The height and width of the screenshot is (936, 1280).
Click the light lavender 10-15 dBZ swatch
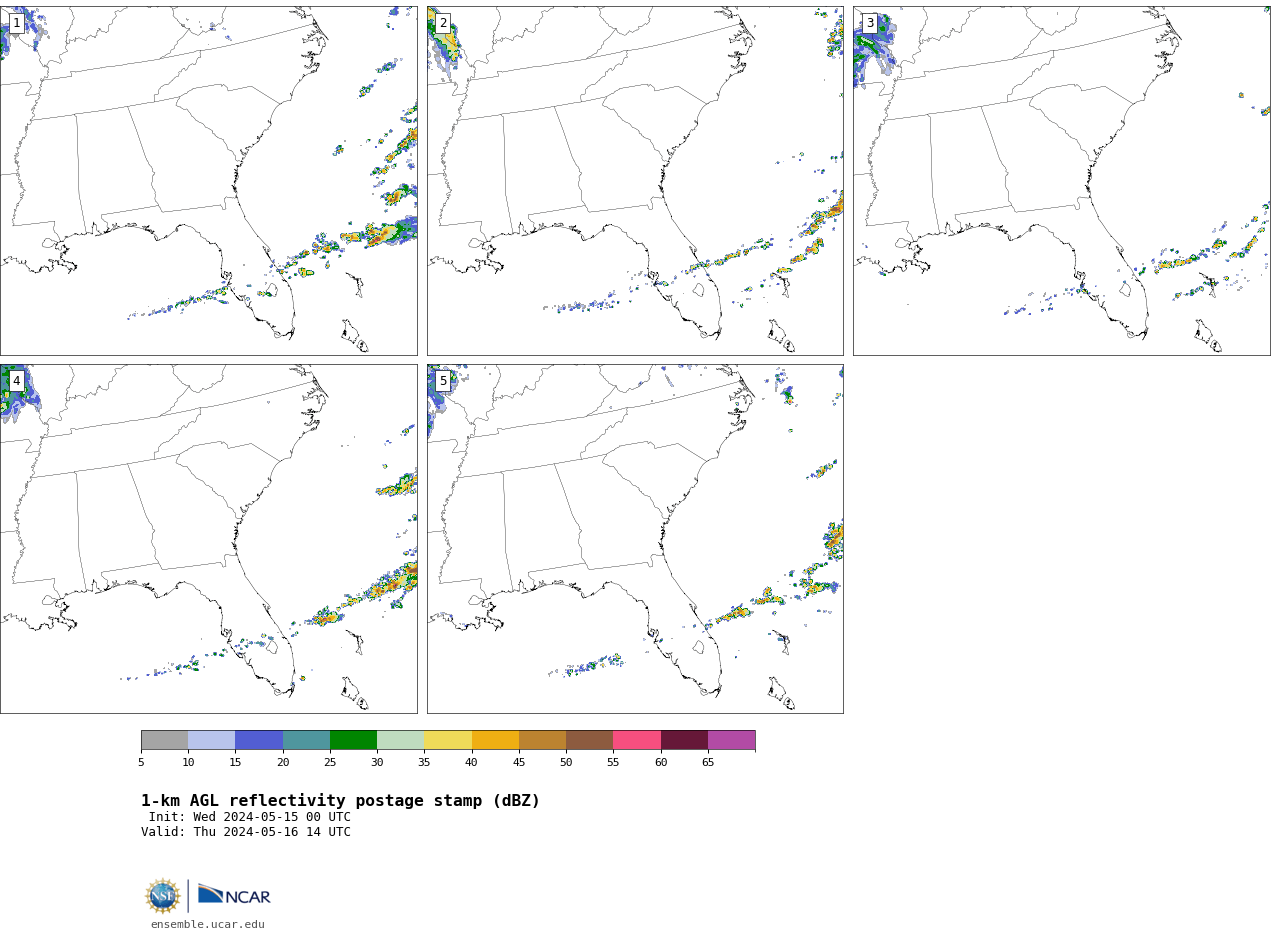[212, 740]
